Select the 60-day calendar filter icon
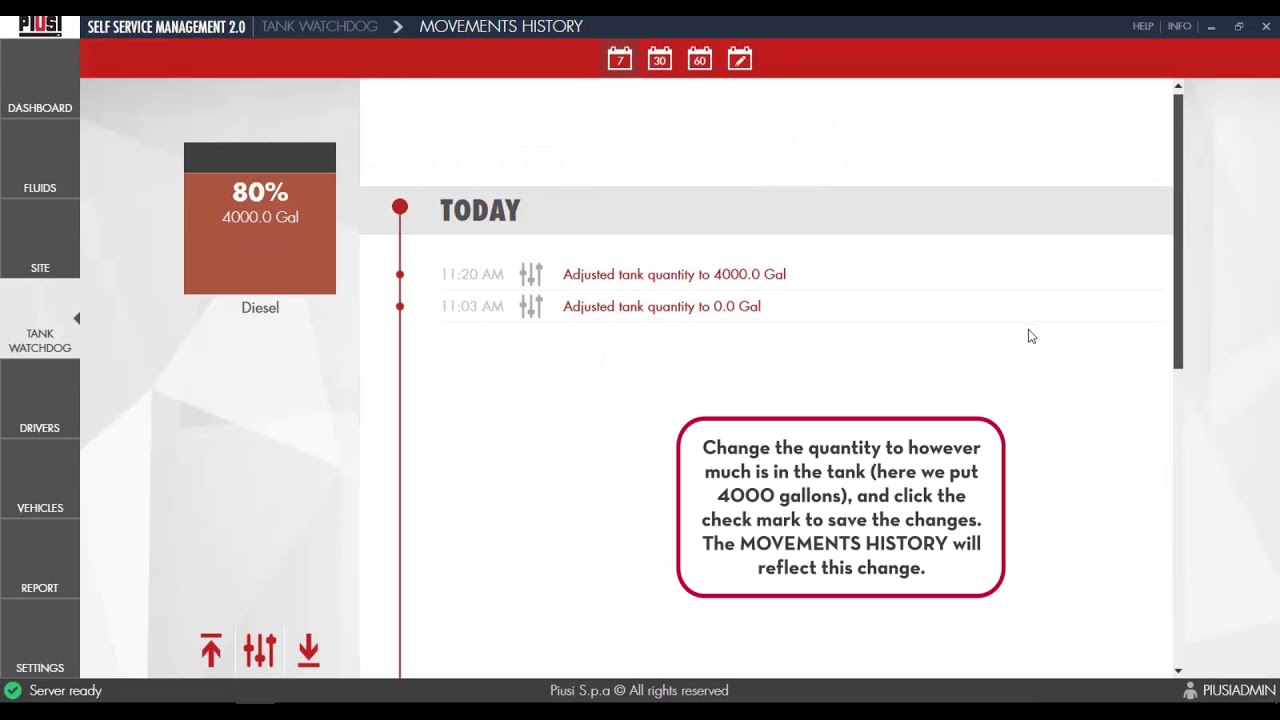Screen dimensions: 1280x720 click(699, 59)
